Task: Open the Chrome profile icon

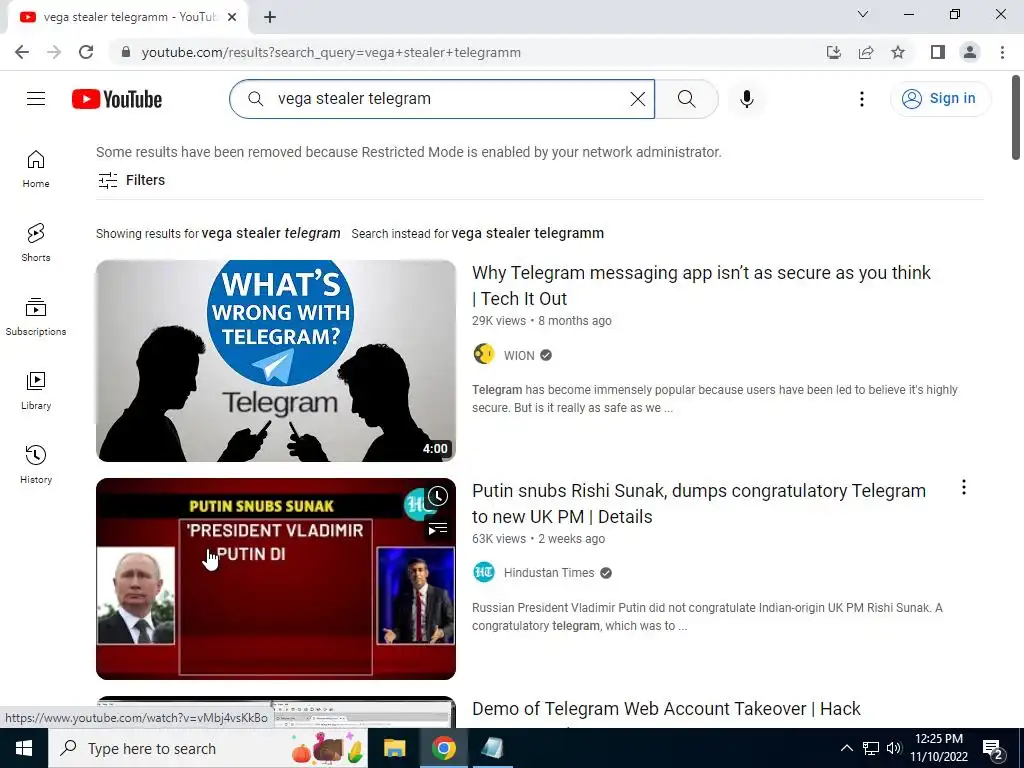Action: pyautogui.click(x=970, y=52)
